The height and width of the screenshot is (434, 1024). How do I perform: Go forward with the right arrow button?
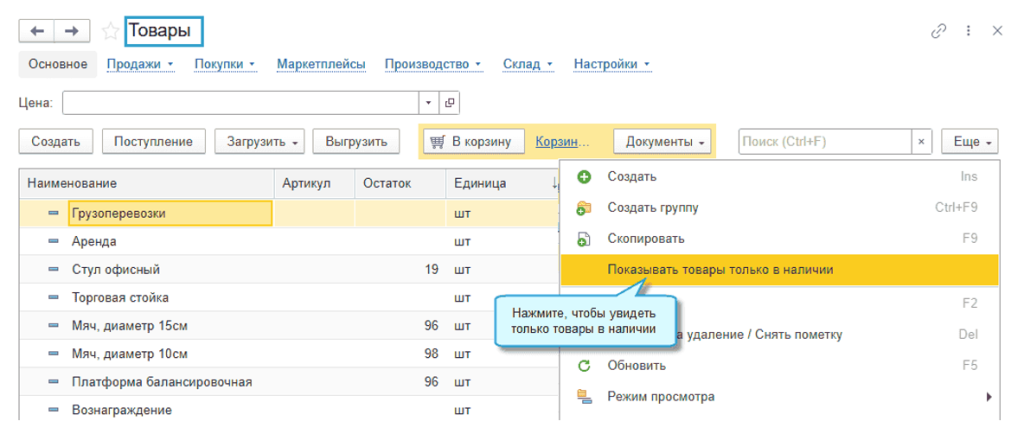point(72,31)
